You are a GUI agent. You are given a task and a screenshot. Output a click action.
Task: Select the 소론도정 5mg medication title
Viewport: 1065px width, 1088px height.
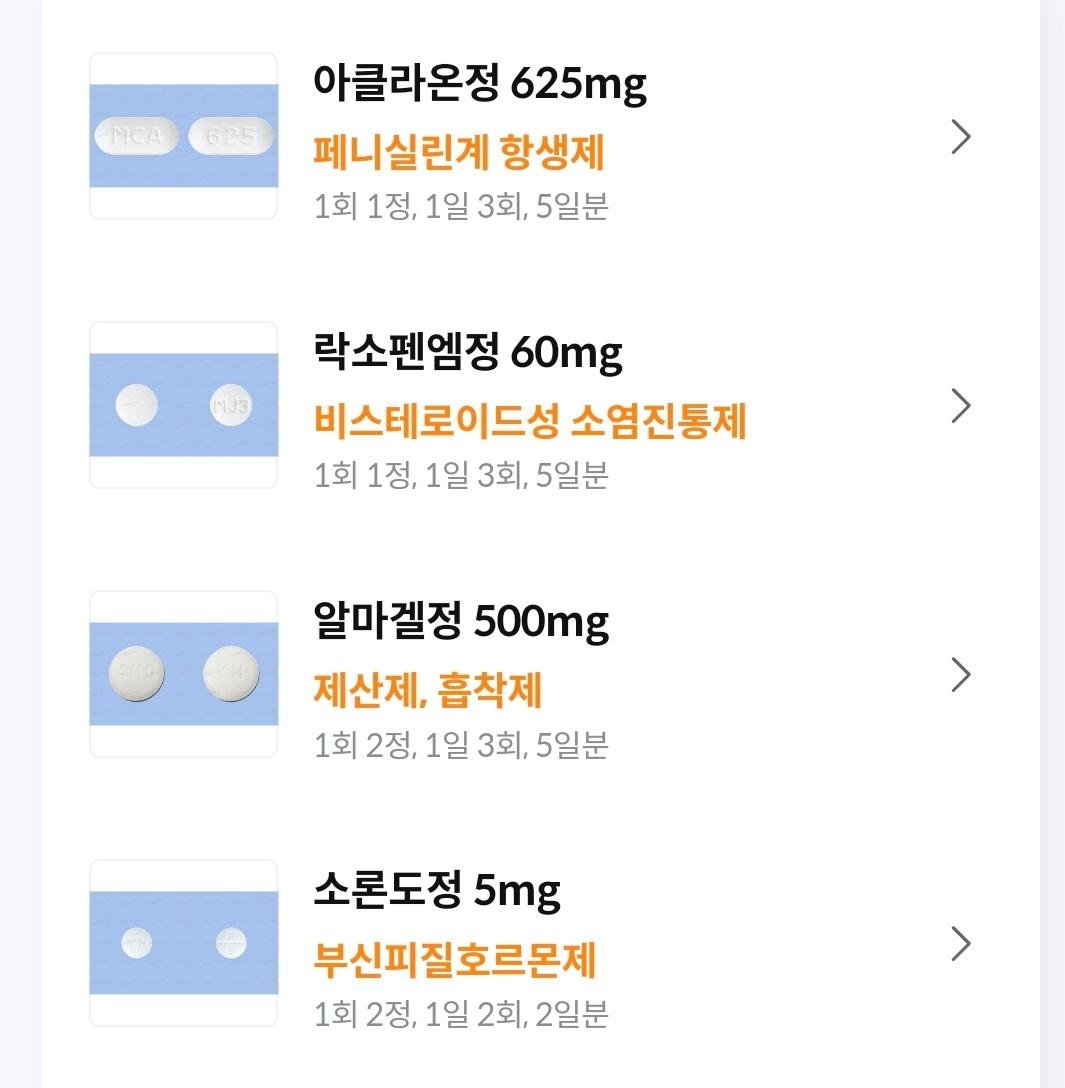tap(437, 892)
